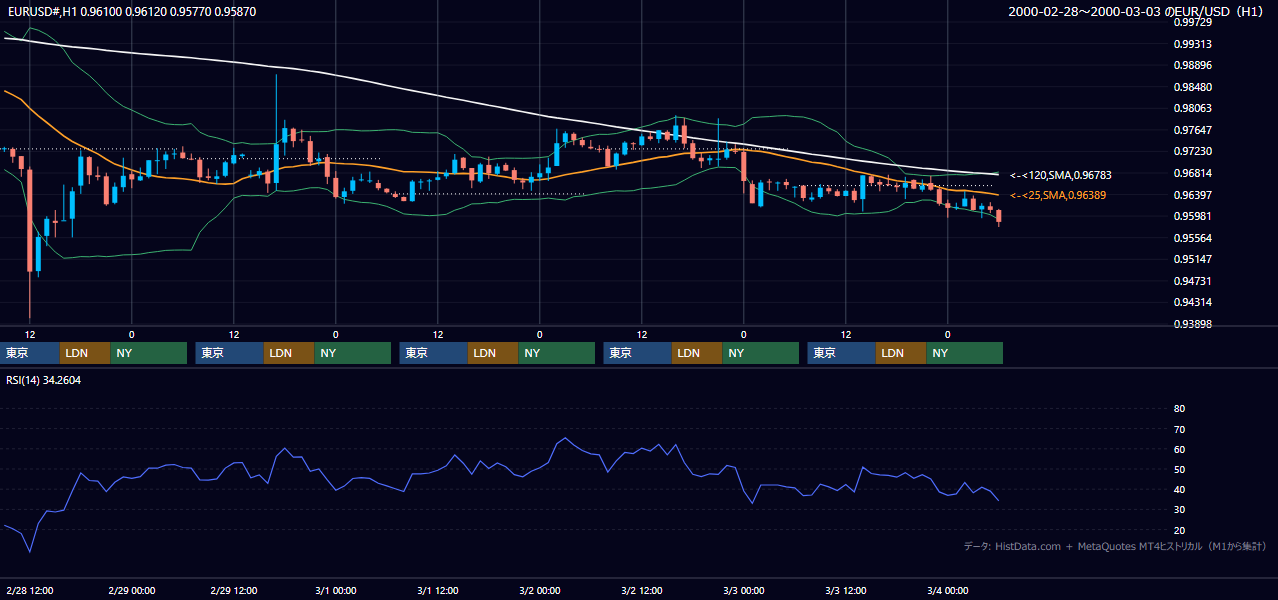Viewport: 1278px width, 600px height.
Task: Select the 2/28 12:00 time axis label
Action: (x=29, y=591)
